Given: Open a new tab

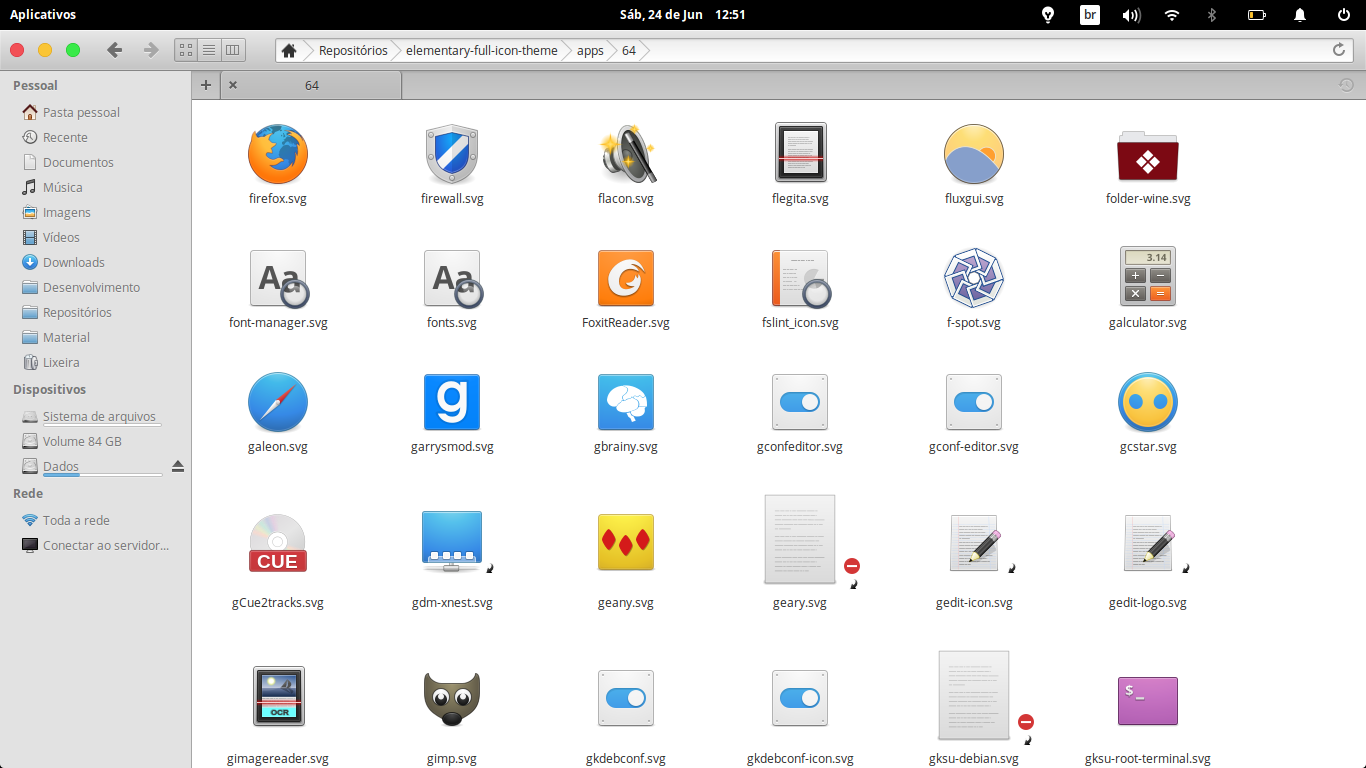Looking at the screenshot, I should (x=206, y=85).
